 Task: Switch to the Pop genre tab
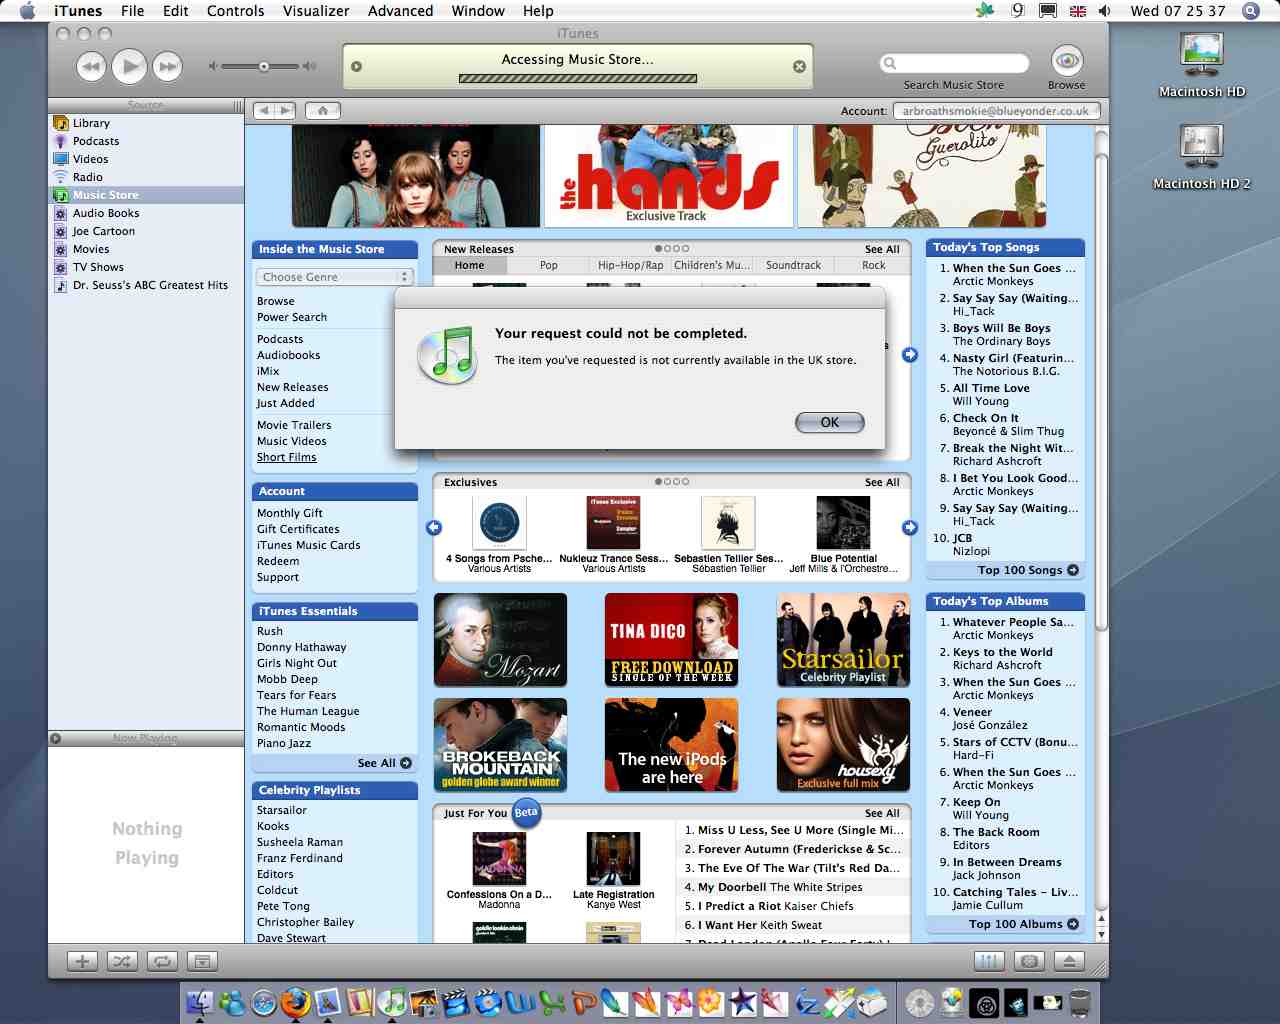pyautogui.click(x=548, y=265)
